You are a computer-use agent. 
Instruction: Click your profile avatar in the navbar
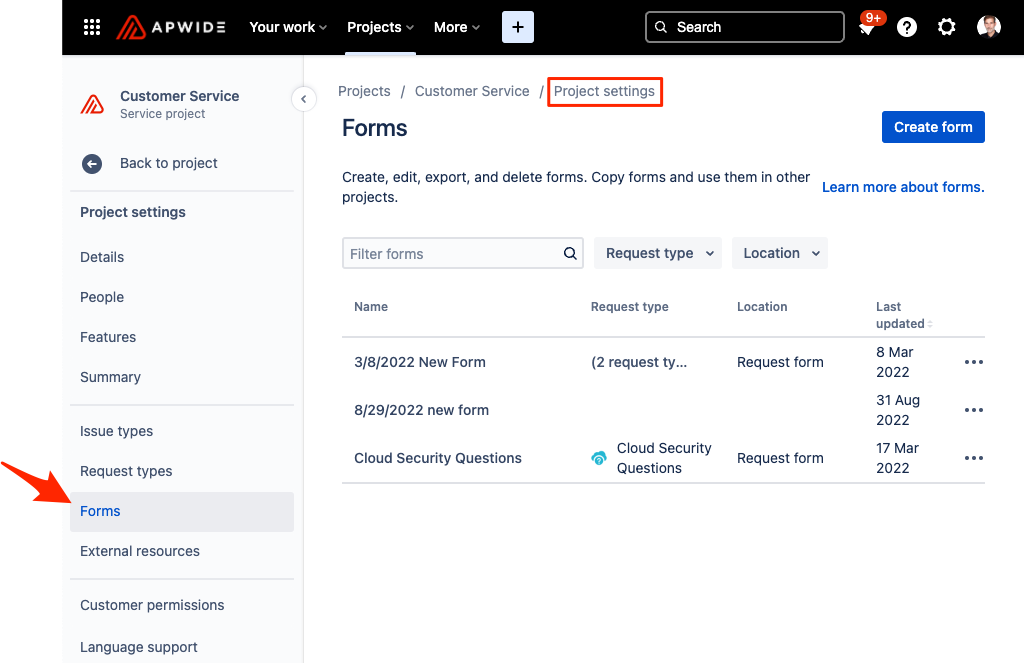(x=989, y=27)
